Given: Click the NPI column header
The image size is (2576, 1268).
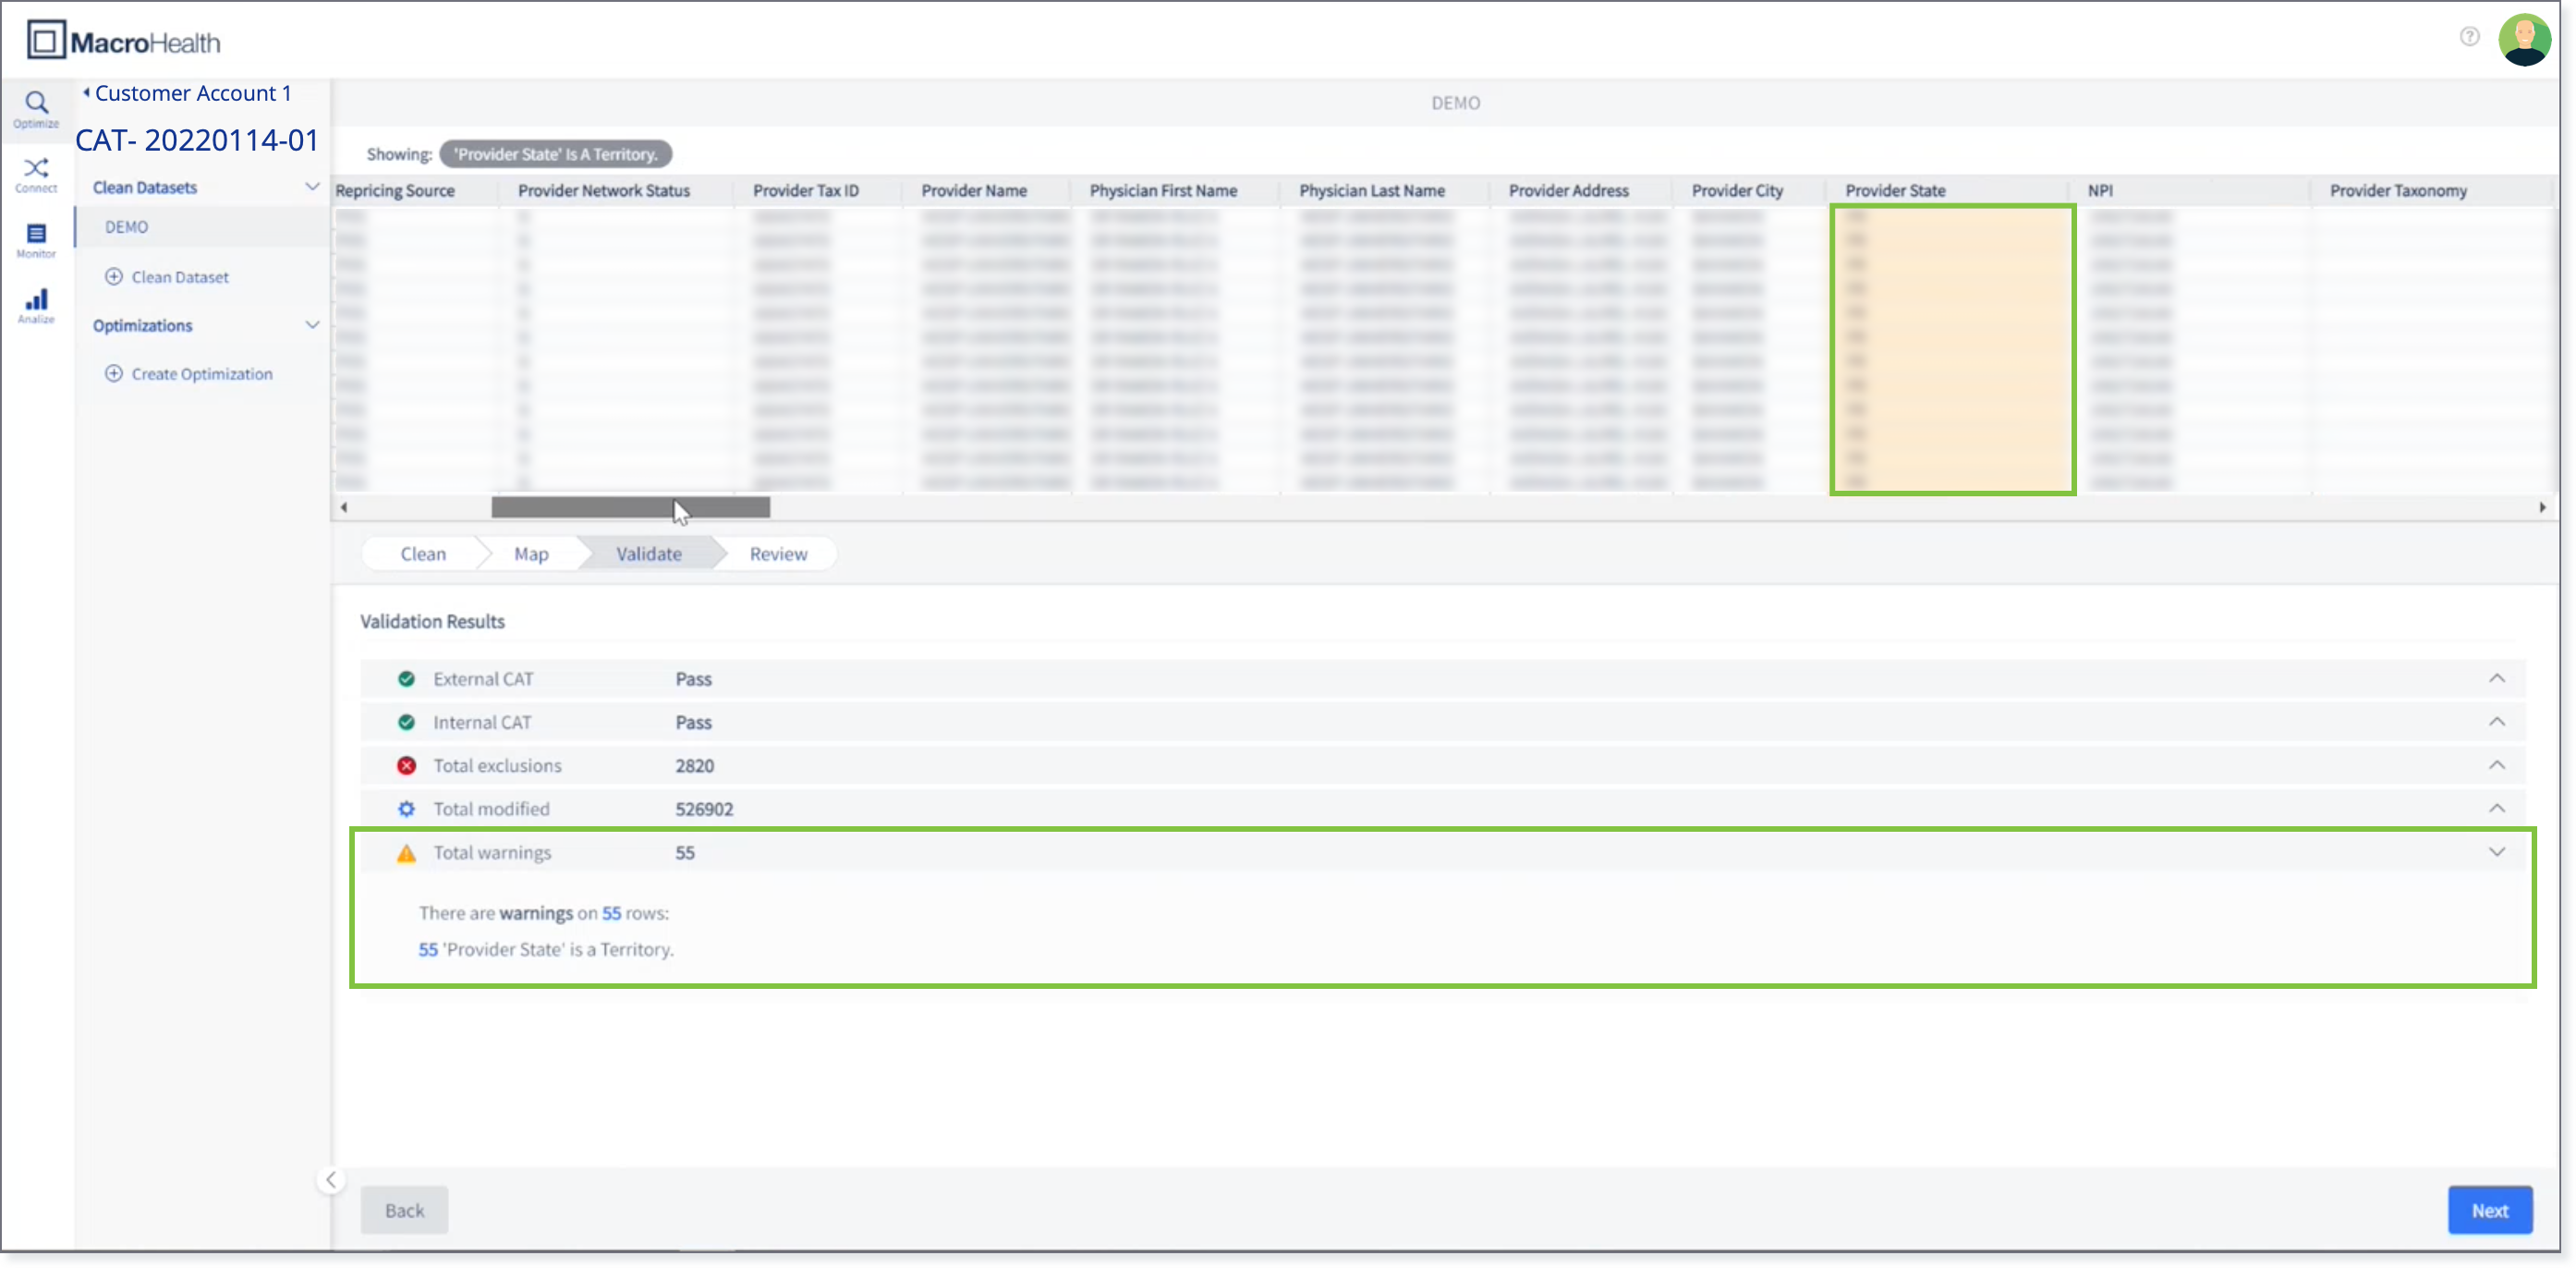Looking at the screenshot, I should tap(2100, 190).
